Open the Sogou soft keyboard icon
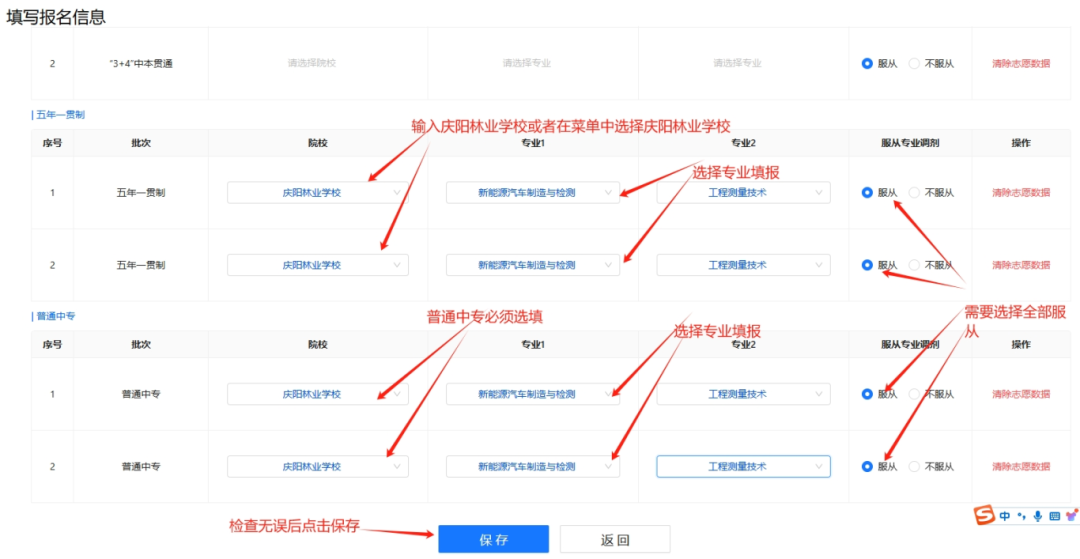Image resolution: width=1080 pixels, height=559 pixels. (1054, 516)
